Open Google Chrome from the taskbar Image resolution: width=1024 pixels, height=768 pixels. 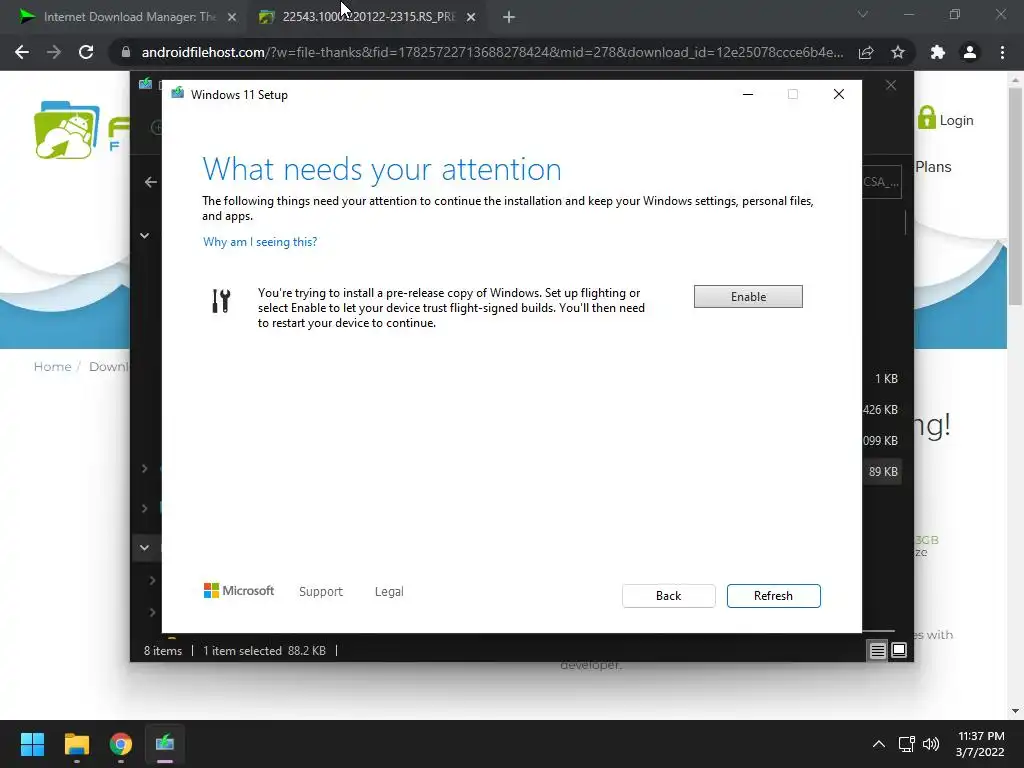(121, 744)
